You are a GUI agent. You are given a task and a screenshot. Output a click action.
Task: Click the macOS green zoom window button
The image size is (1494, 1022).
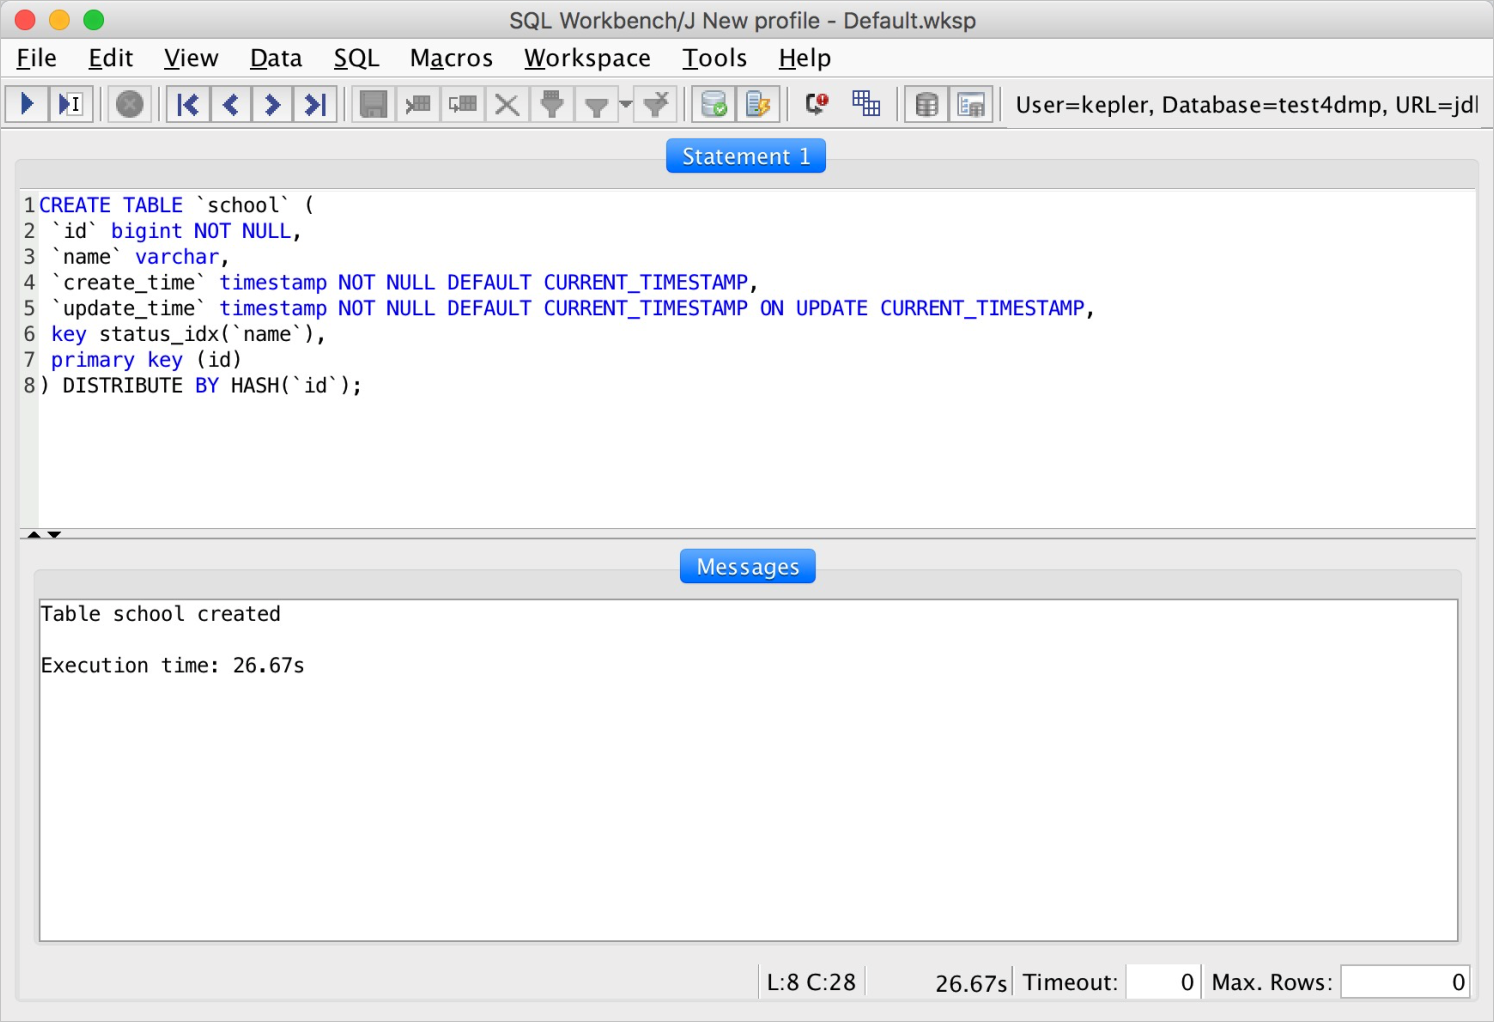[x=94, y=20]
